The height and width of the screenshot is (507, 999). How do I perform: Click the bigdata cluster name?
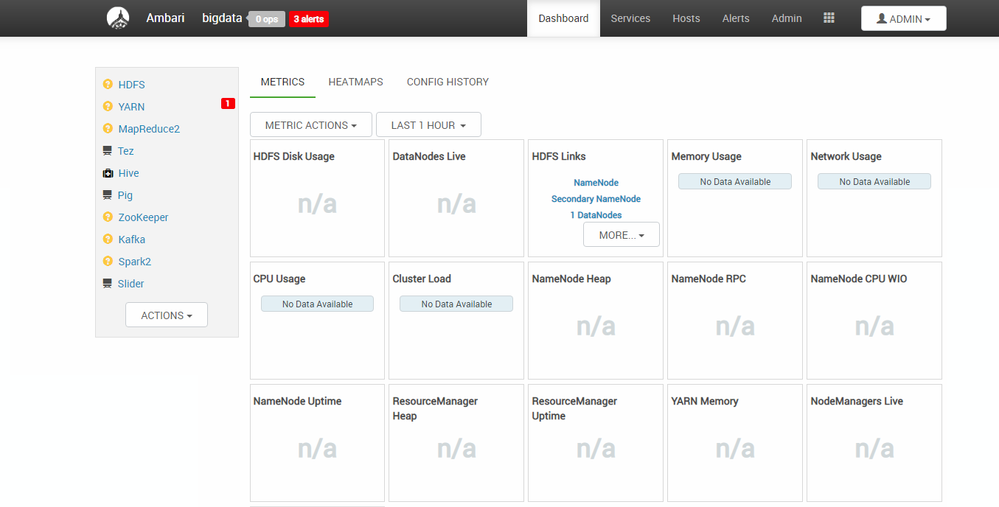point(222,18)
